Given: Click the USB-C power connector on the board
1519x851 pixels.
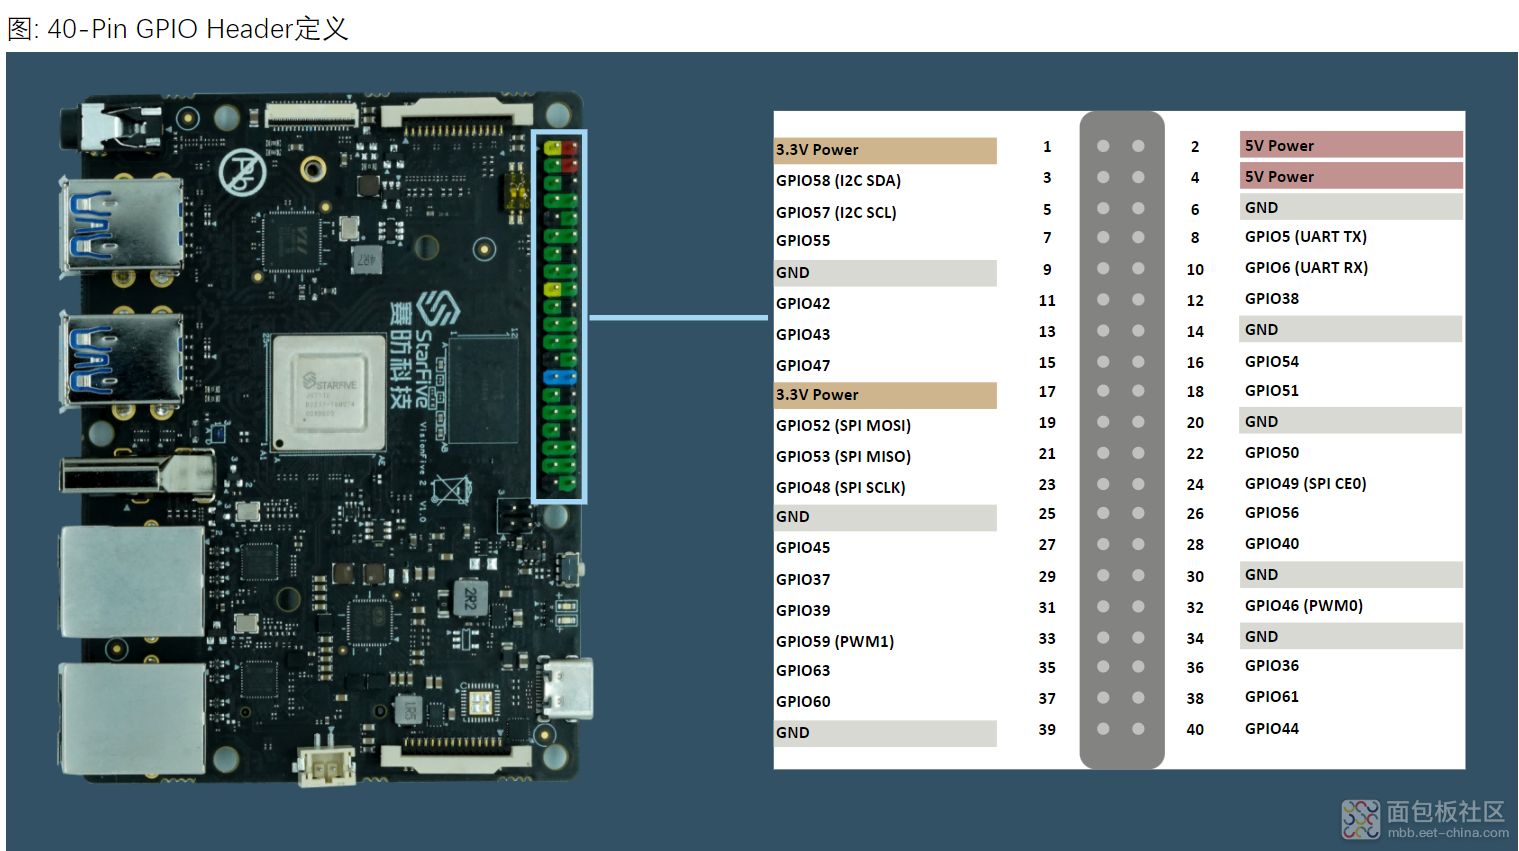Looking at the screenshot, I should [567, 689].
